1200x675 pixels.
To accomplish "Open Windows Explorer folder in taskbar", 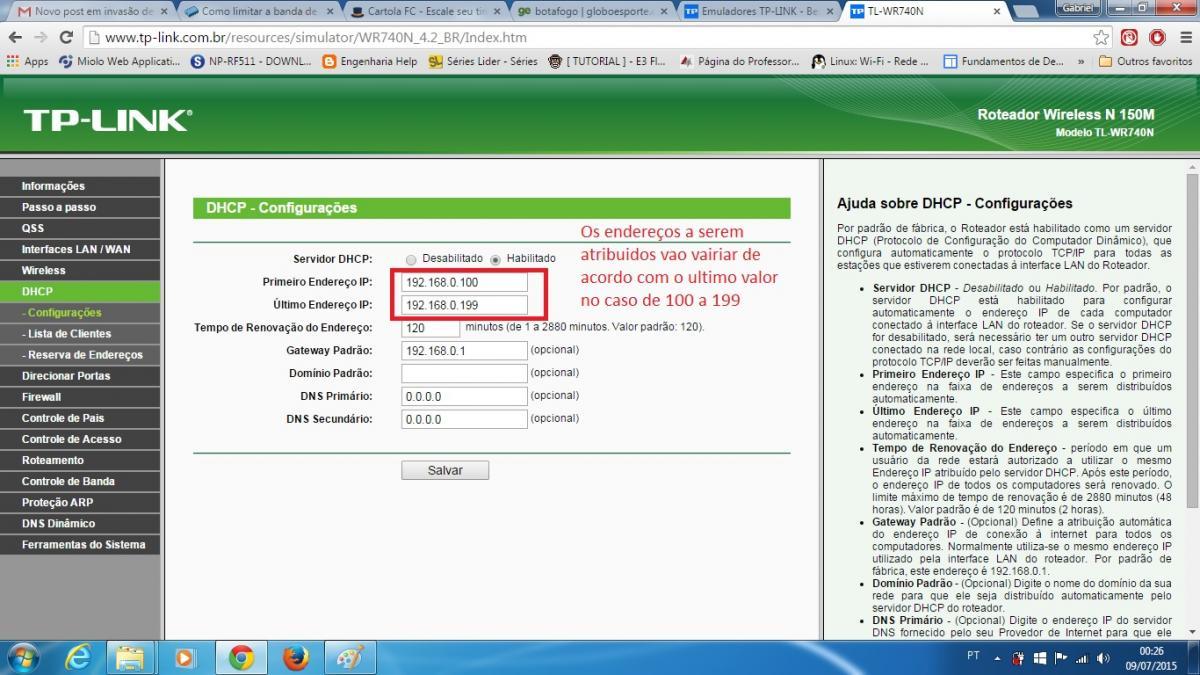I will (x=132, y=658).
